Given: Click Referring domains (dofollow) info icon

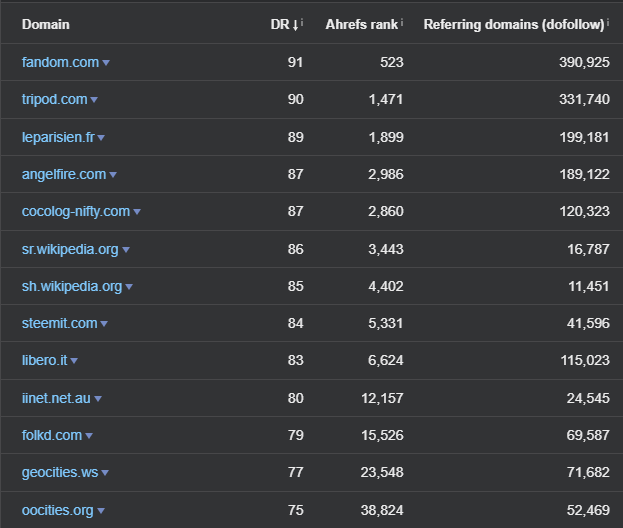Looking at the screenshot, I should [609, 21].
